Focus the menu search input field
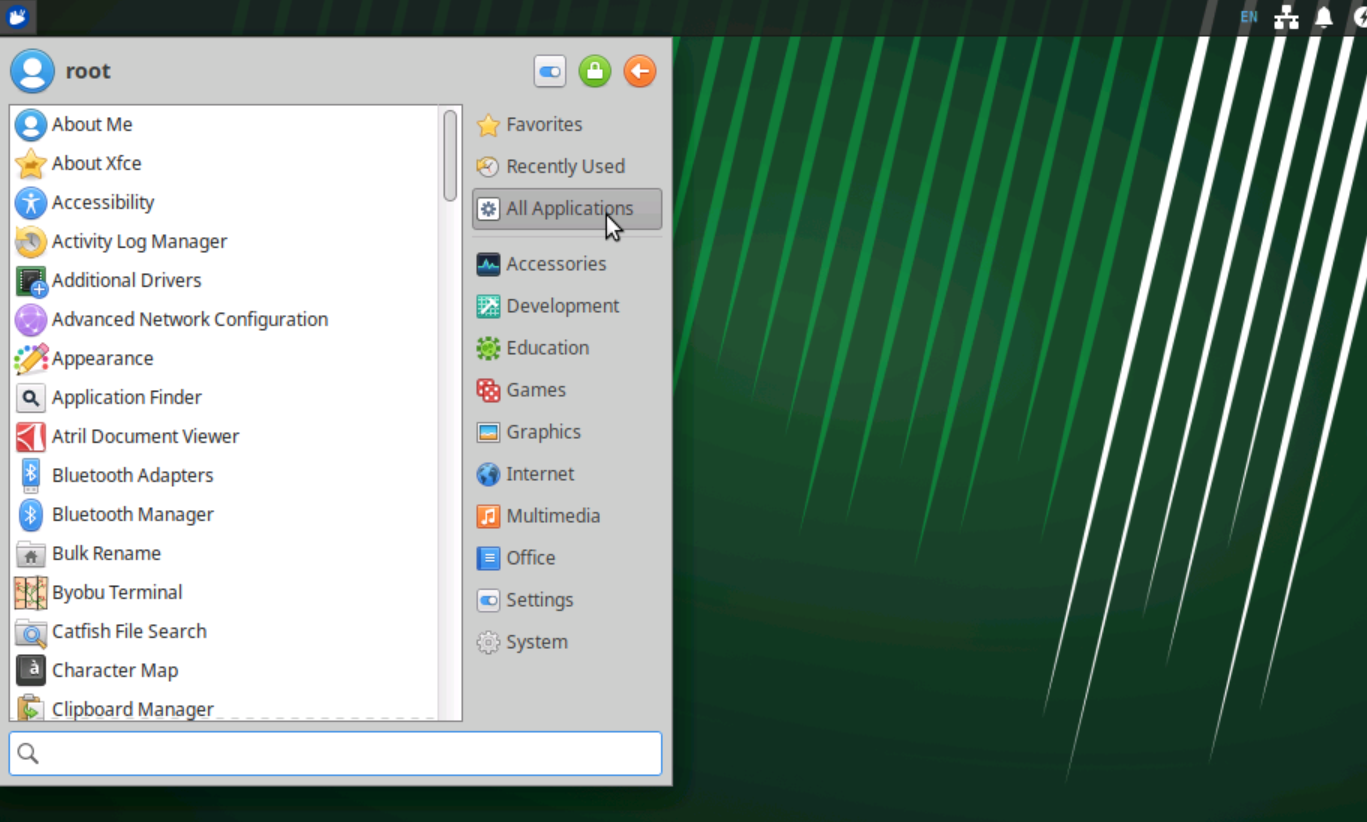The height and width of the screenshot is (822, 1367). click(x=335, y=753)
